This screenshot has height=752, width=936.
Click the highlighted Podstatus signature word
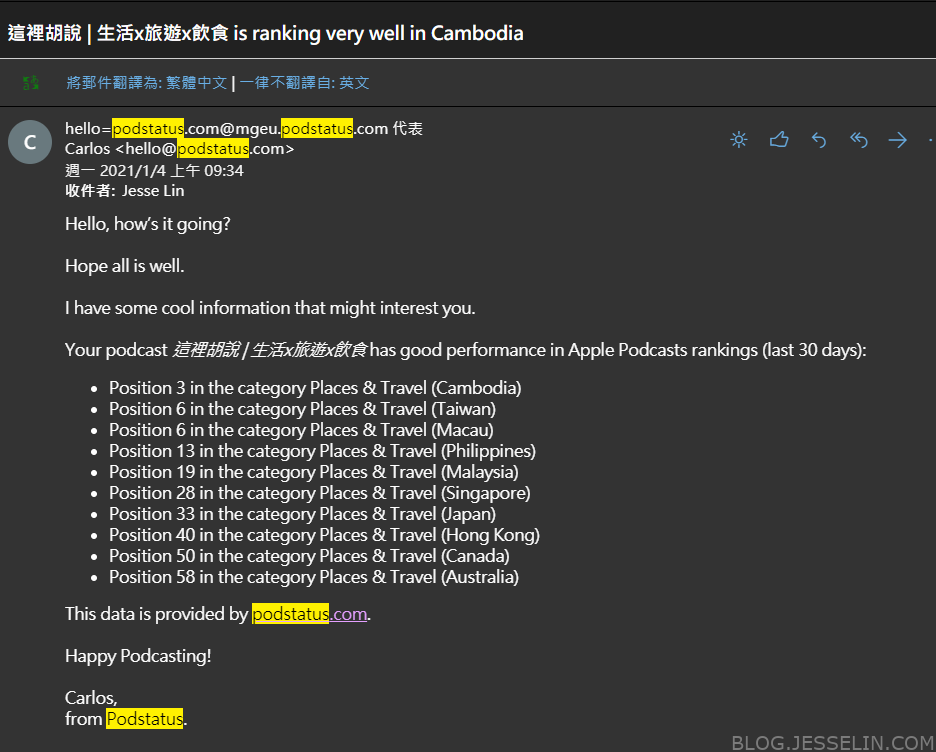(x=144, y=719)
